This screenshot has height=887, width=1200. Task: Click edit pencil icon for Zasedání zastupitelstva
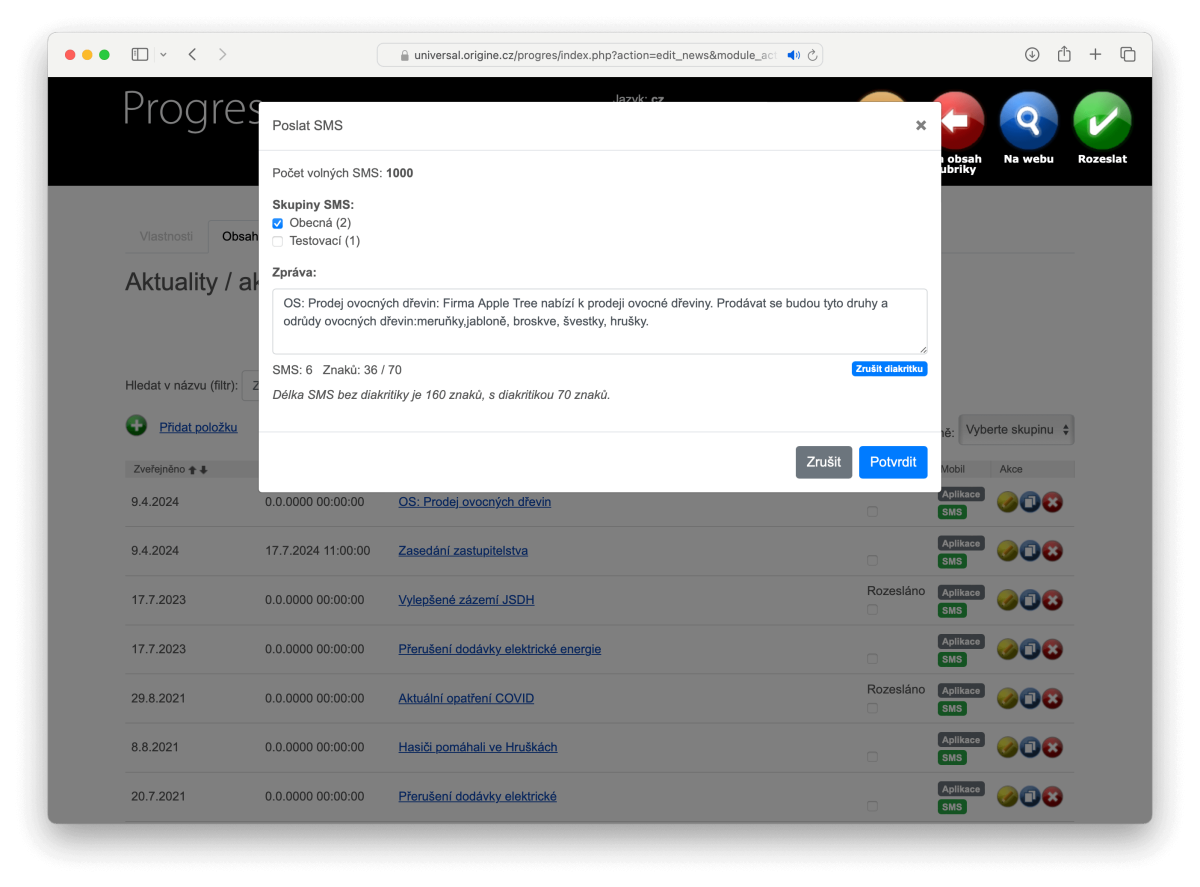(1007, 551)
